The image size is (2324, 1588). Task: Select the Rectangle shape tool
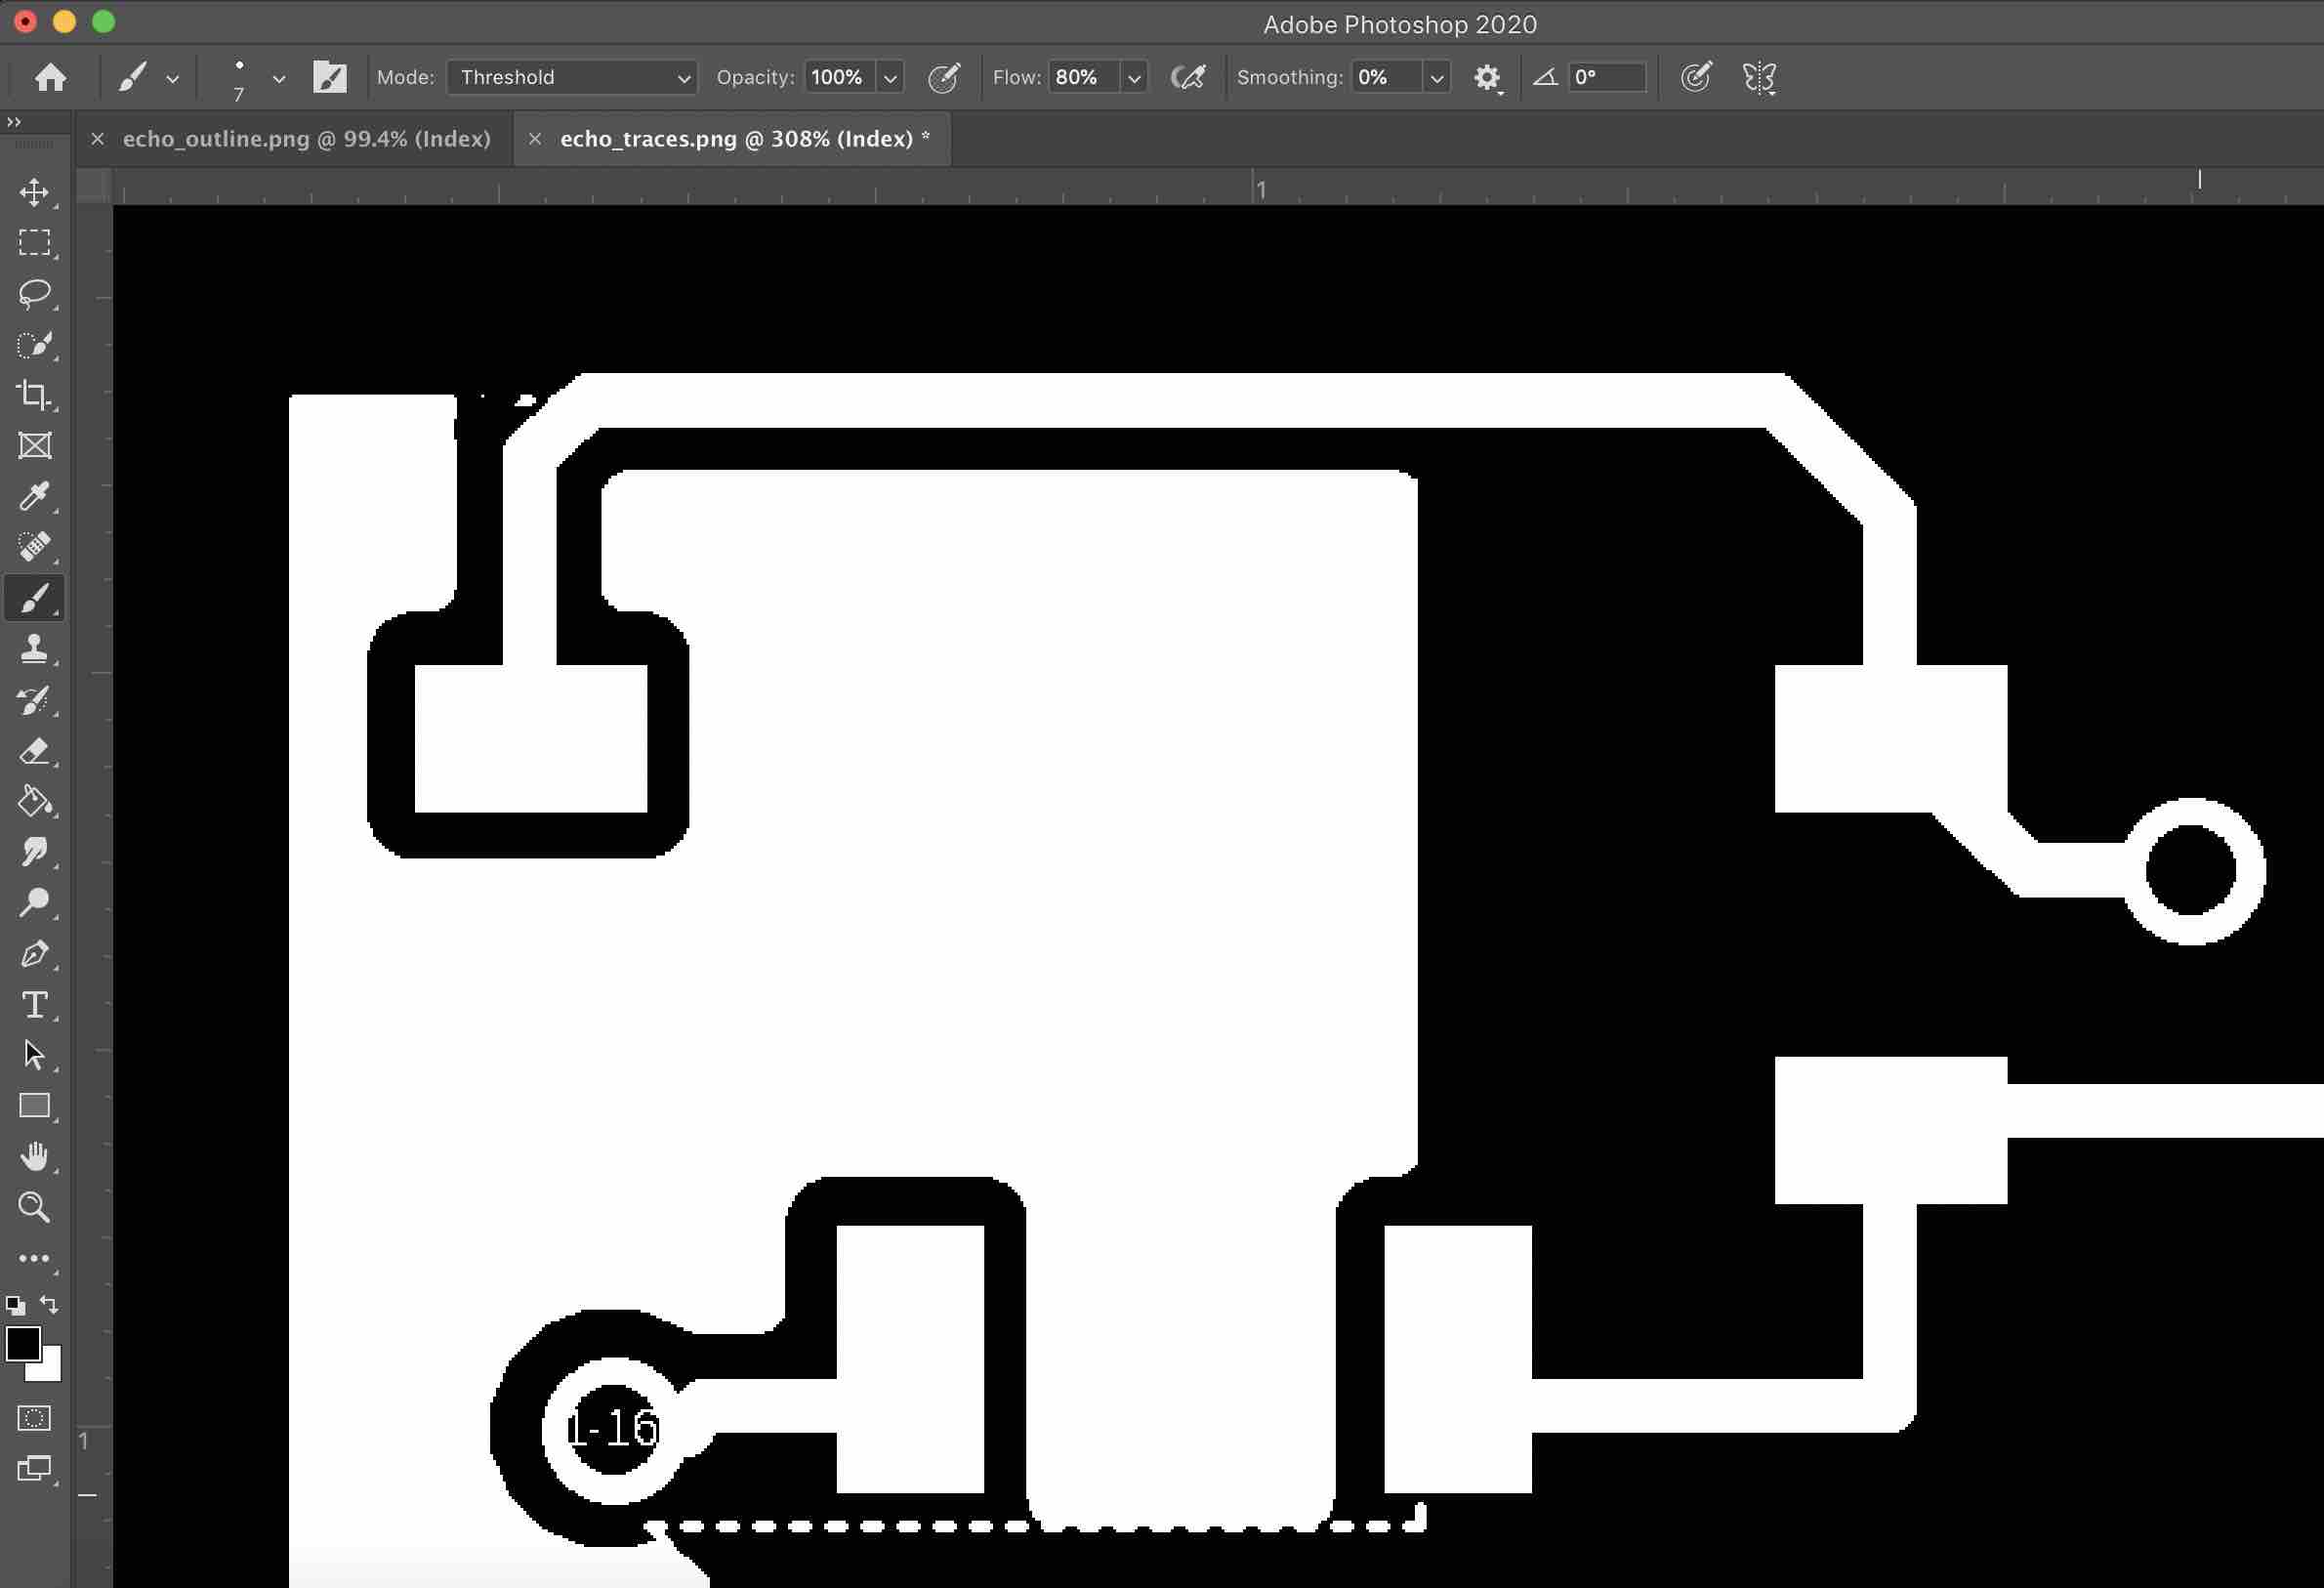(x=35, y=1106)
